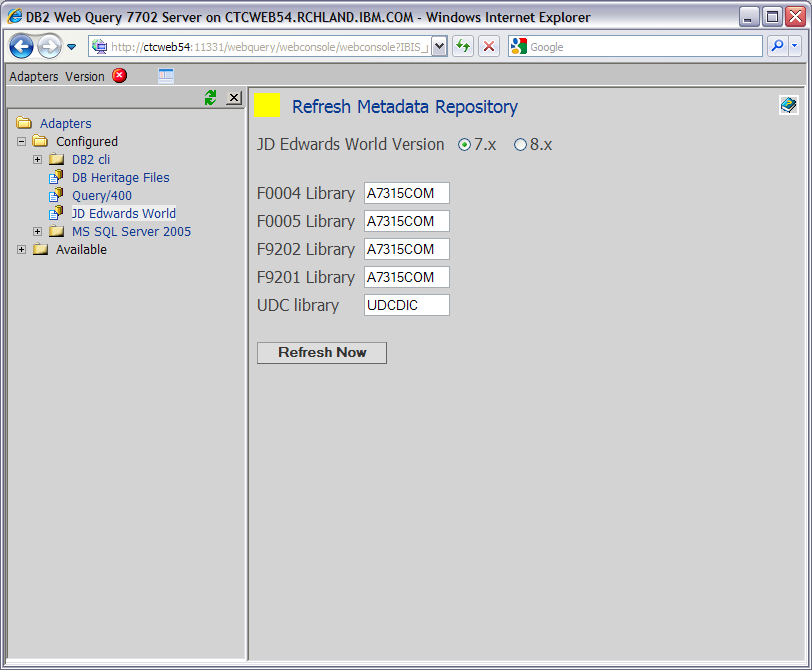This screenshot has height=670, width=812.
Task: Select JD Edwards World version 7.x
Action: click(465, 145)
